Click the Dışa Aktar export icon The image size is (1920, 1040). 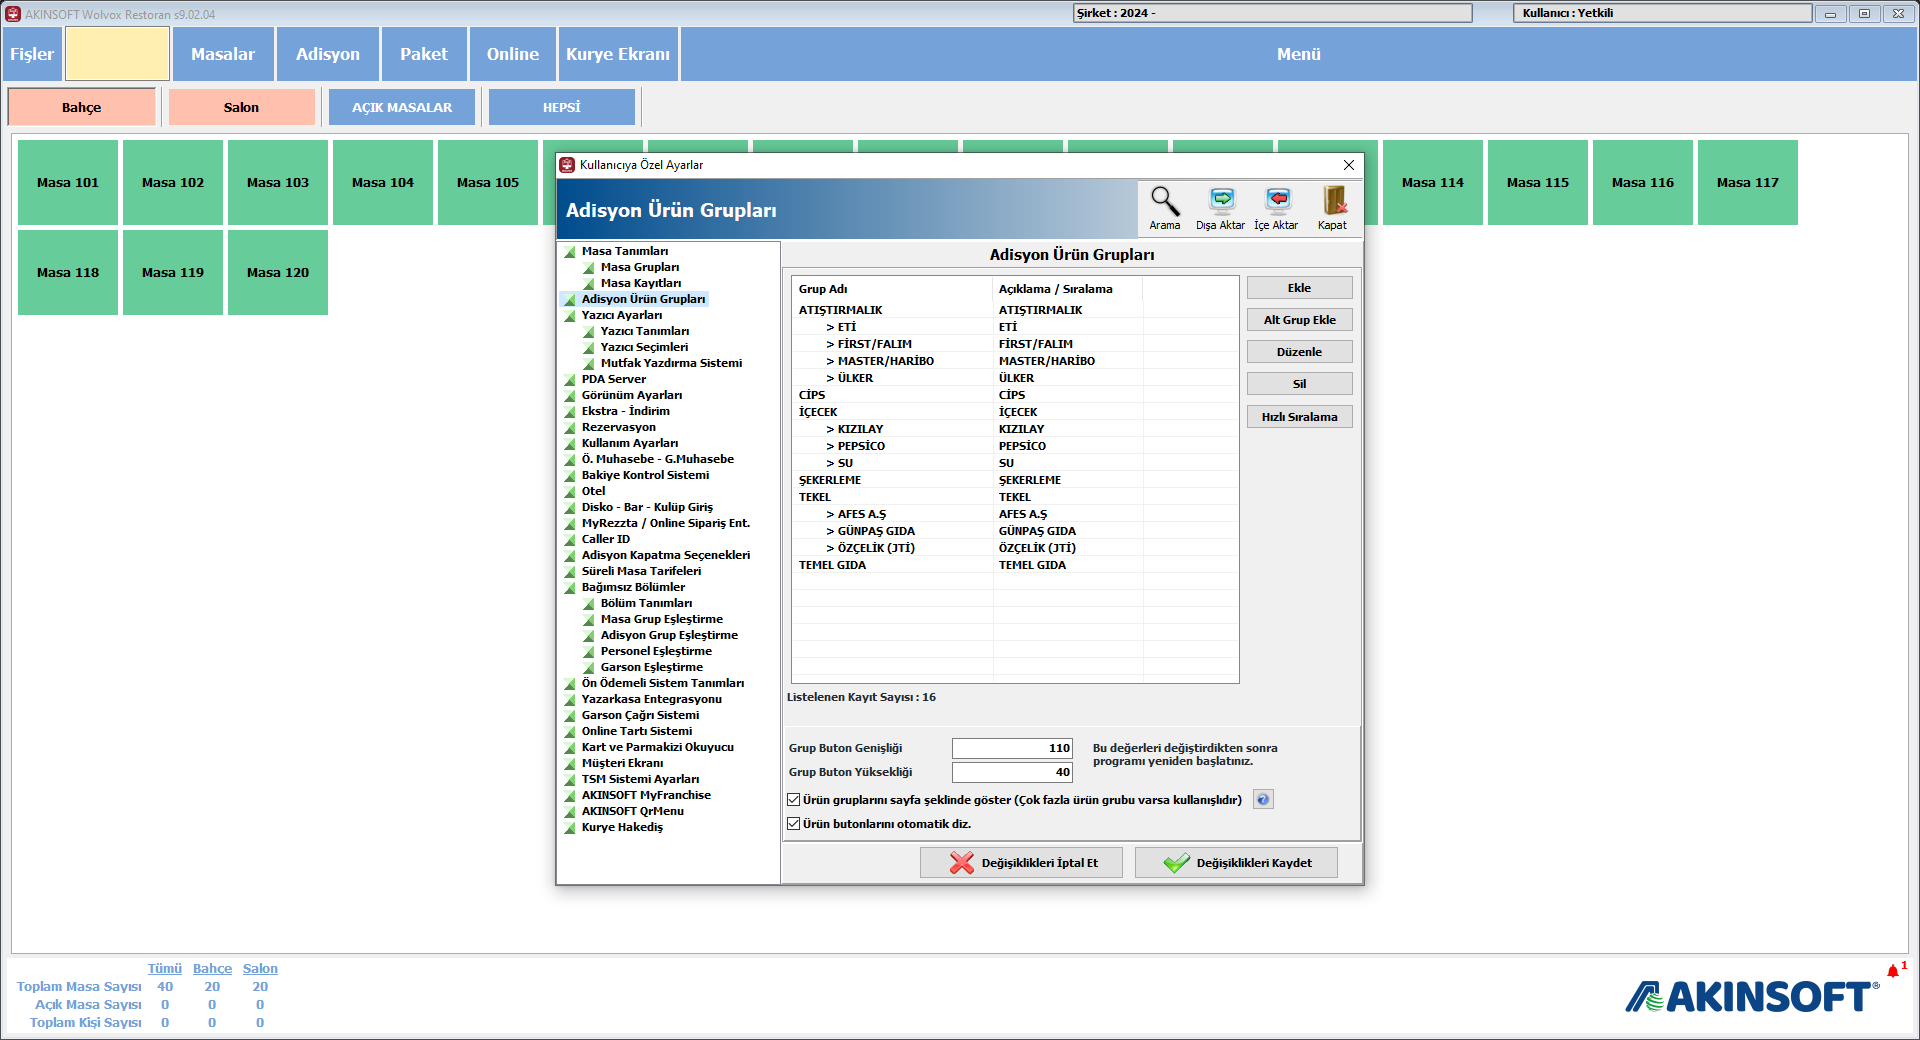tap(1221, 202)
